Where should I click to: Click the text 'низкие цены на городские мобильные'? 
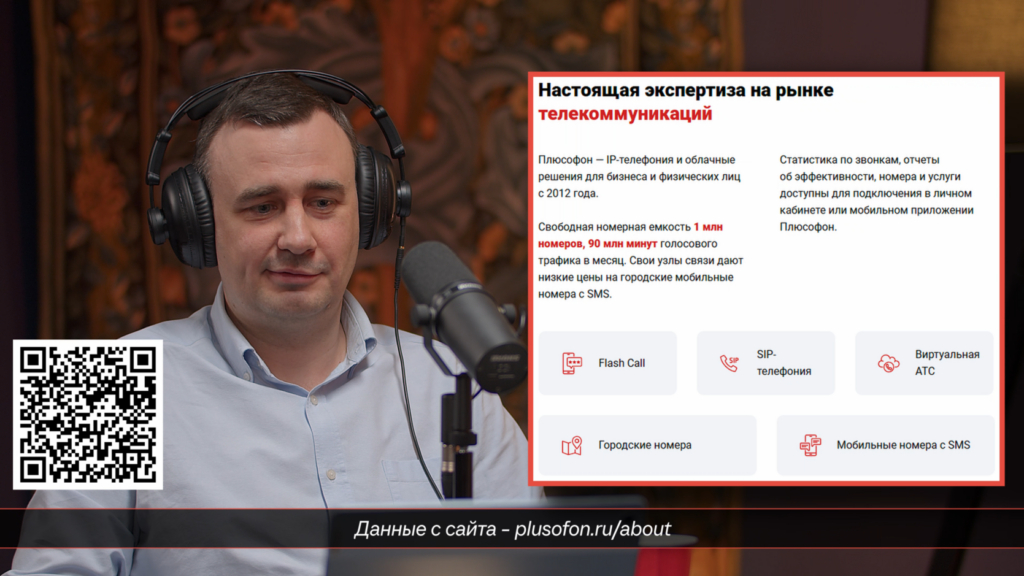tap(635, 278)
